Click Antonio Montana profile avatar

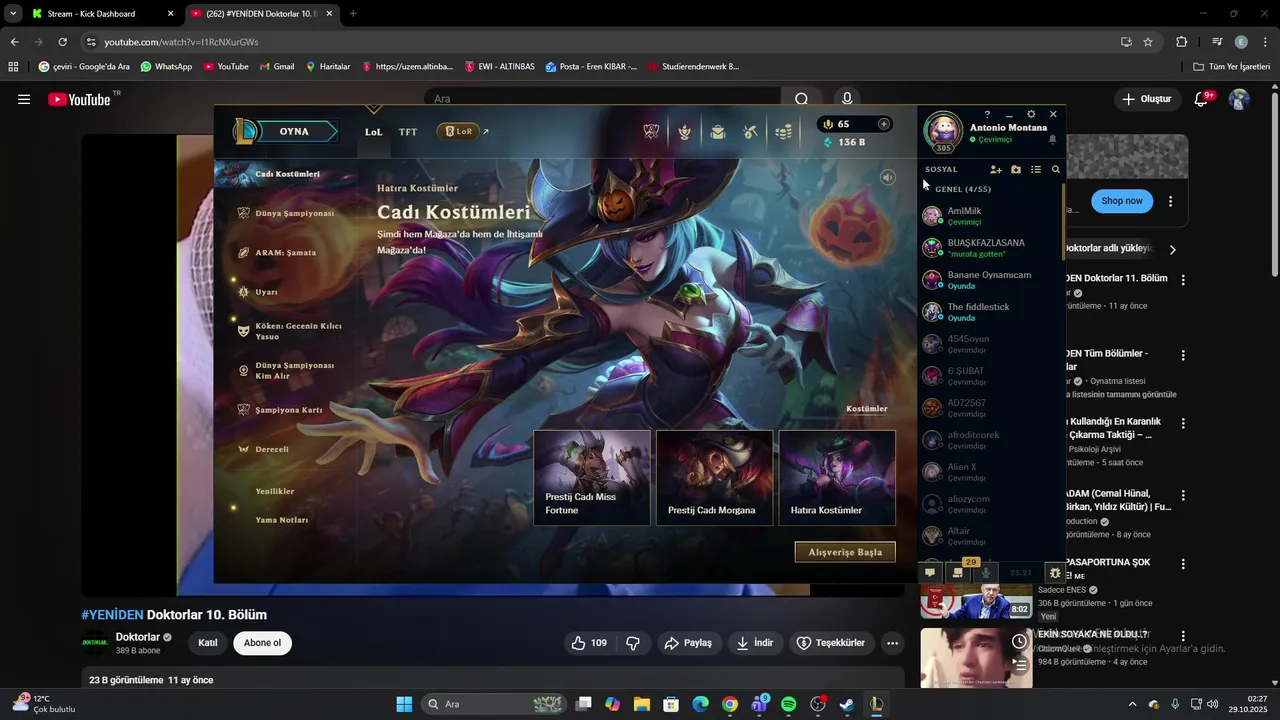click(x=943, y=130)
